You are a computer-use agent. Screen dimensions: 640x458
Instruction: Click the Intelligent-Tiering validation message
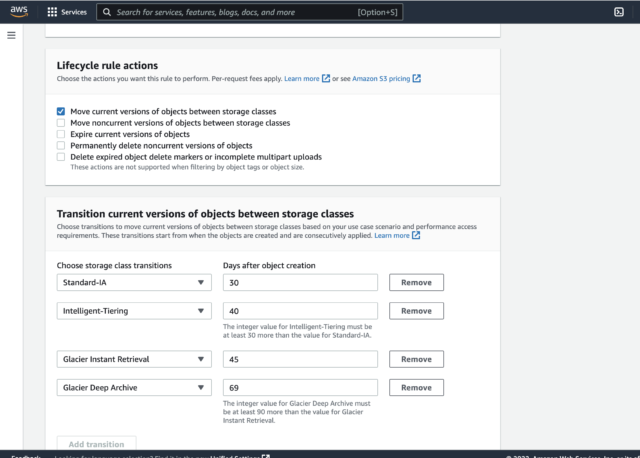point(298,331)
